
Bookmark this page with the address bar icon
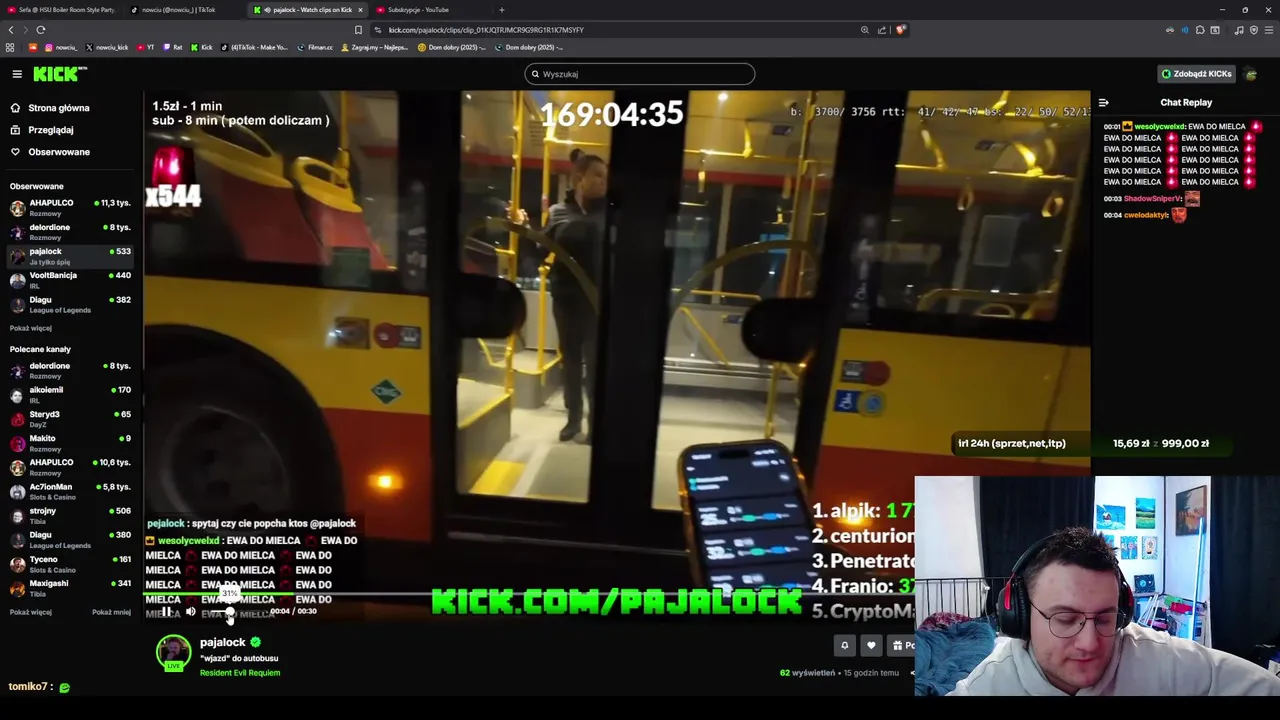coord(358,30)
